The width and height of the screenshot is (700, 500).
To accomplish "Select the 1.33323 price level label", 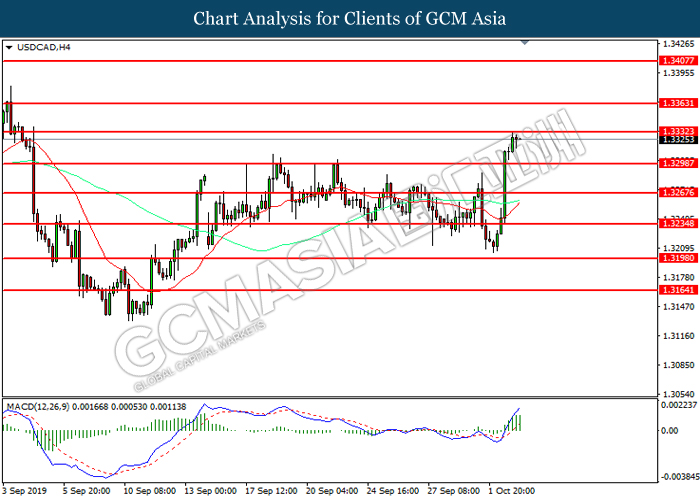I will tap(678, 131).
